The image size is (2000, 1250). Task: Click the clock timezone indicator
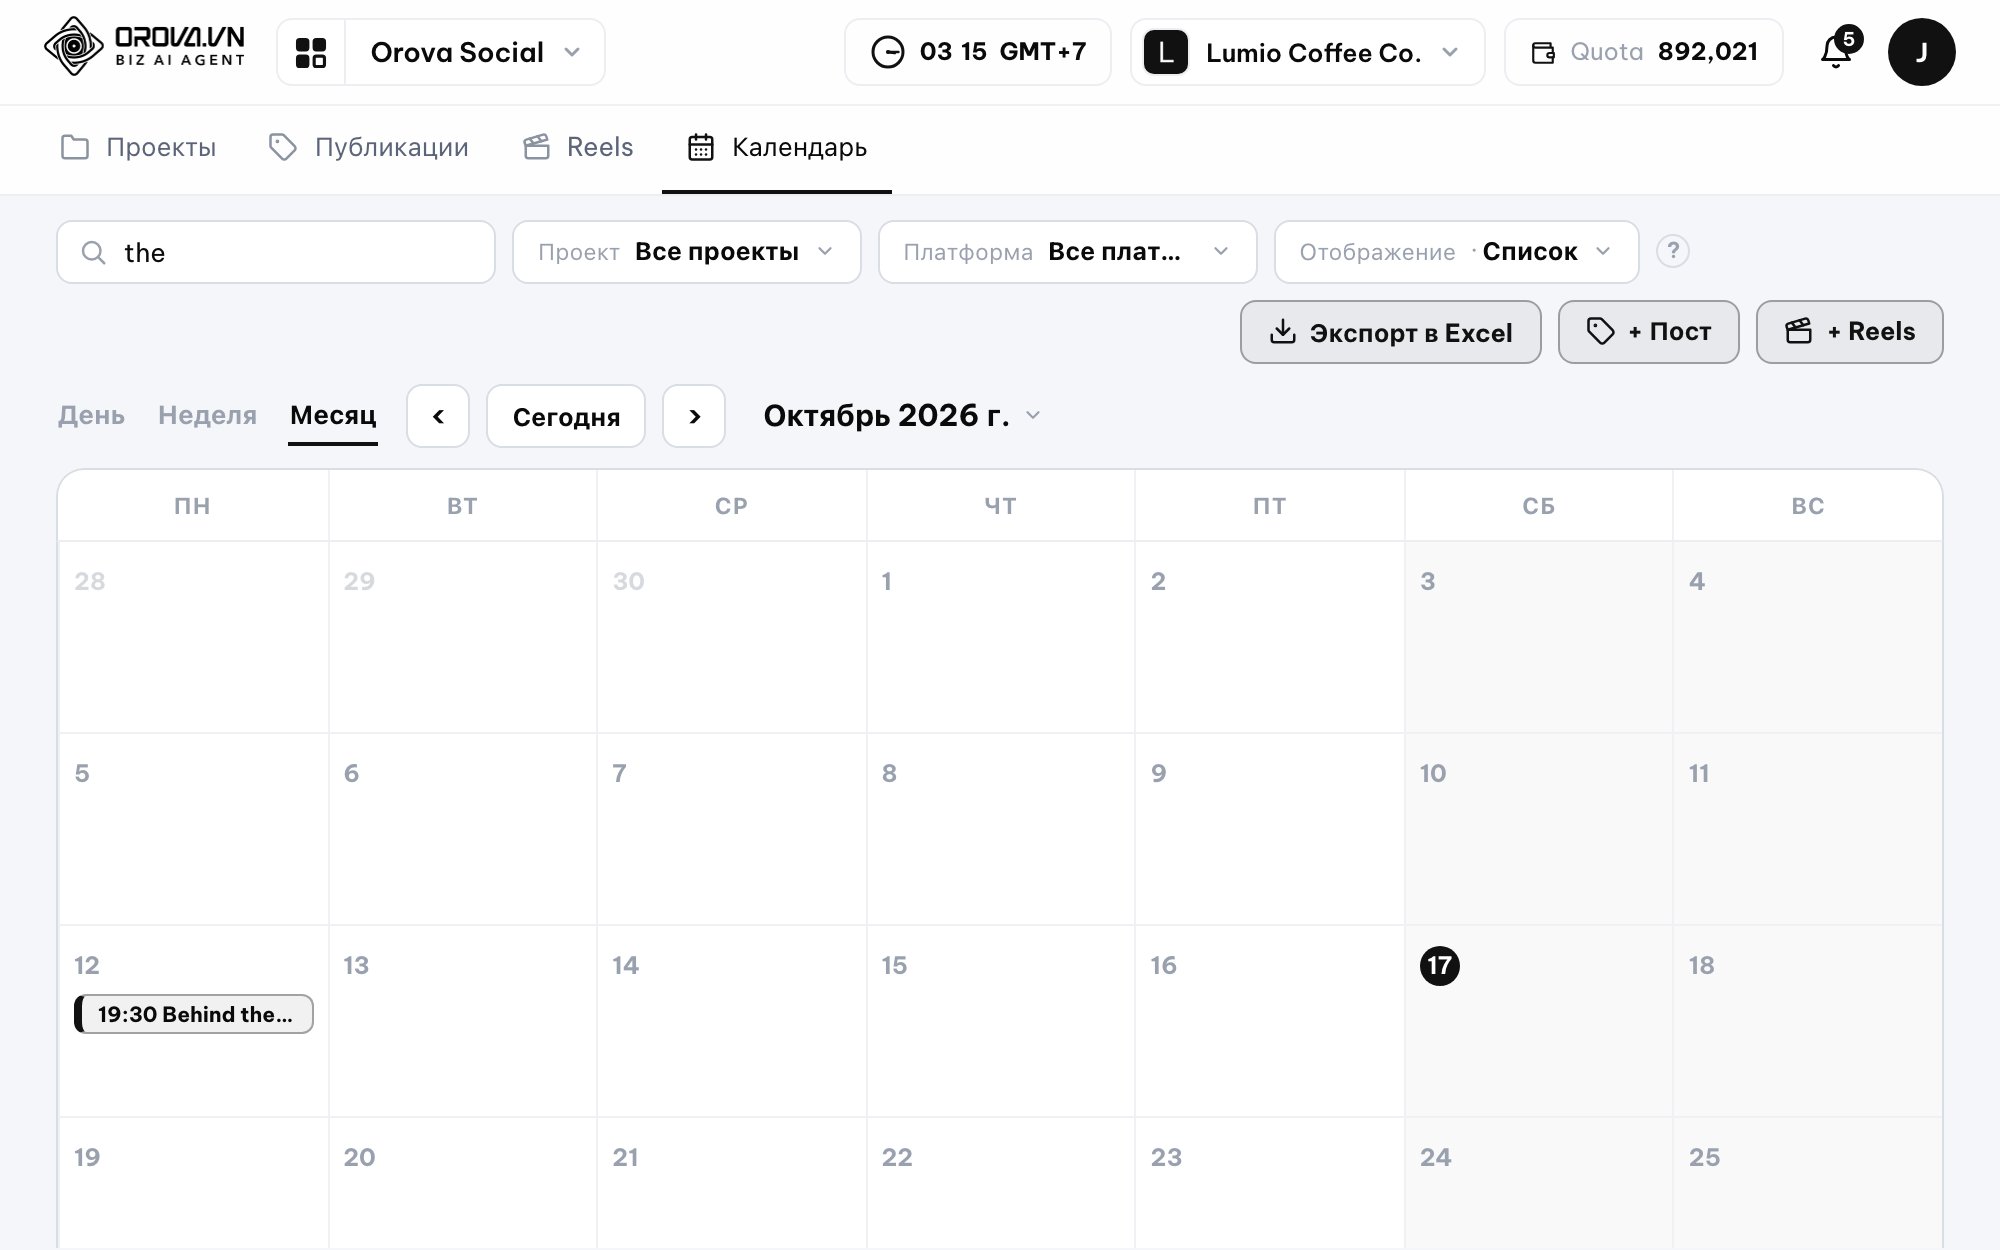(977, 52)
